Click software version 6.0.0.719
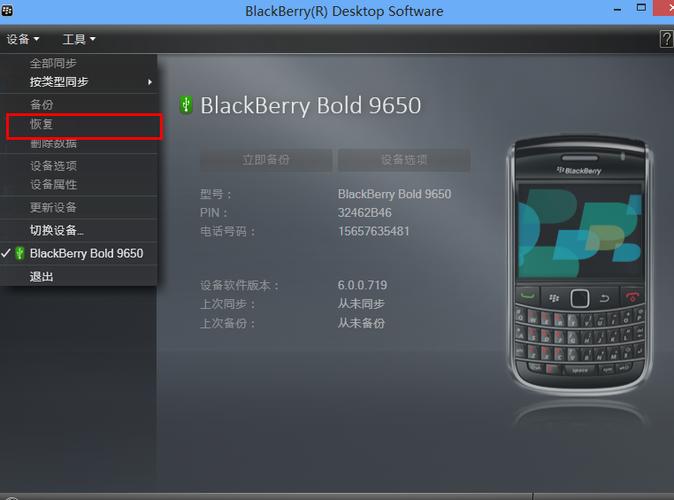The width and height of the screenshot is (674, 500). coord(362,285)
